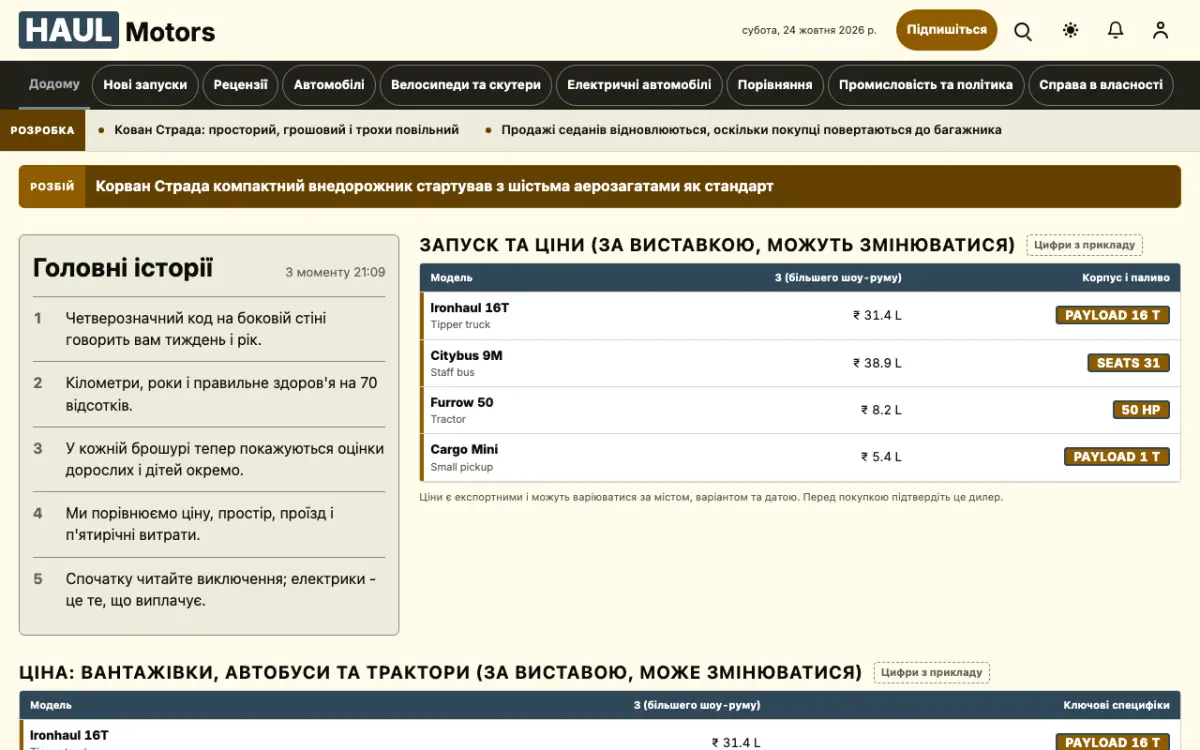Click the HAUL Motors logo
The image size is (1200, 750).
(117, 31)
